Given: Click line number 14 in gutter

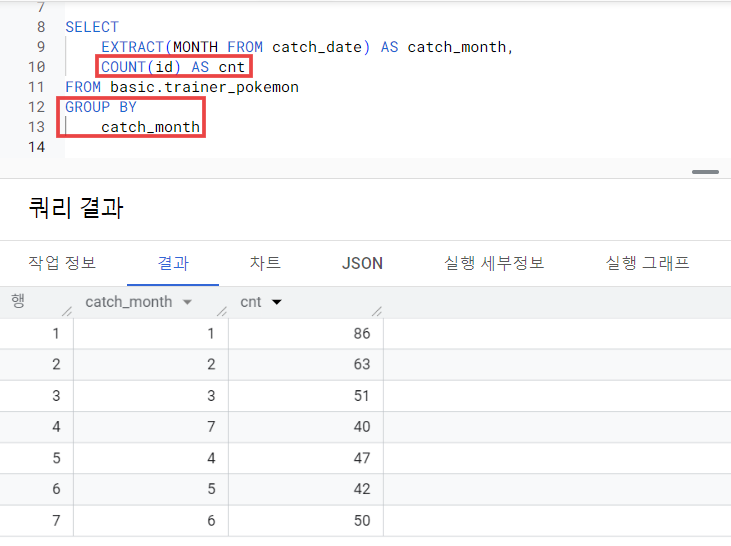Looking at the screenshot, I should point(36,147).
